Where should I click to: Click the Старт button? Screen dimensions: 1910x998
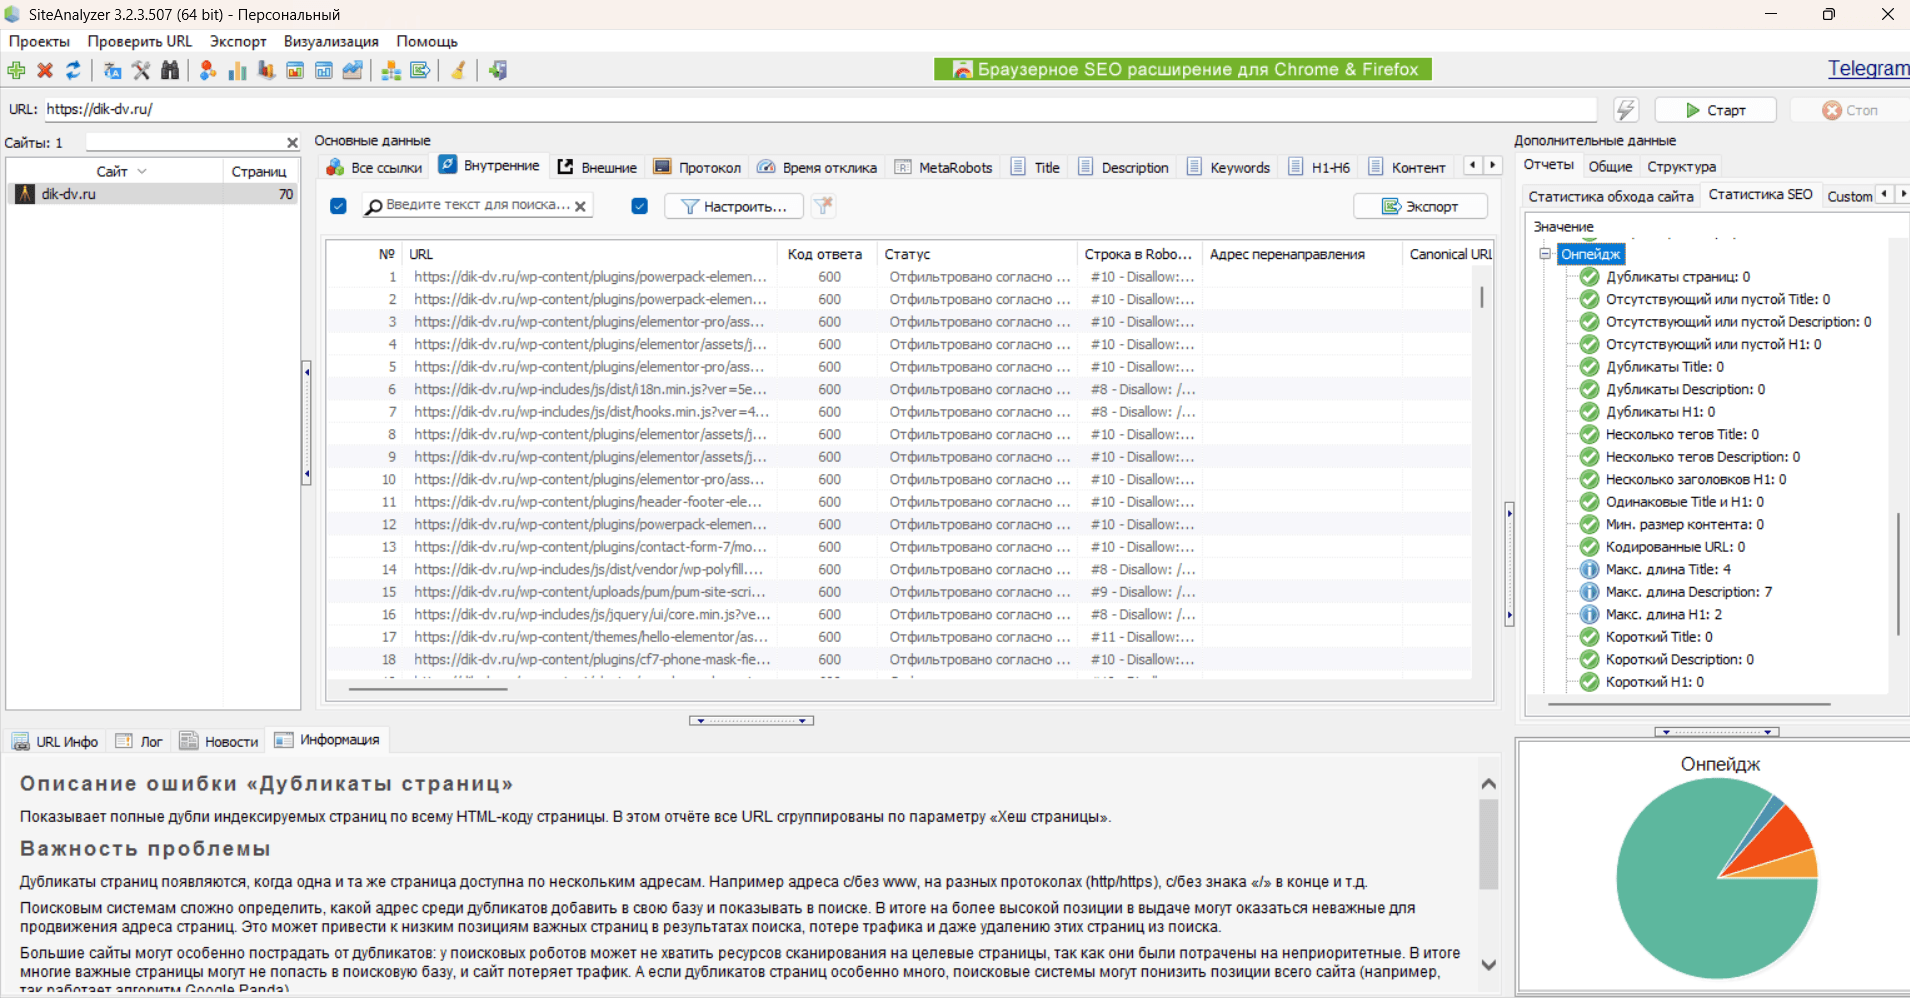[x=1716, y=110]
